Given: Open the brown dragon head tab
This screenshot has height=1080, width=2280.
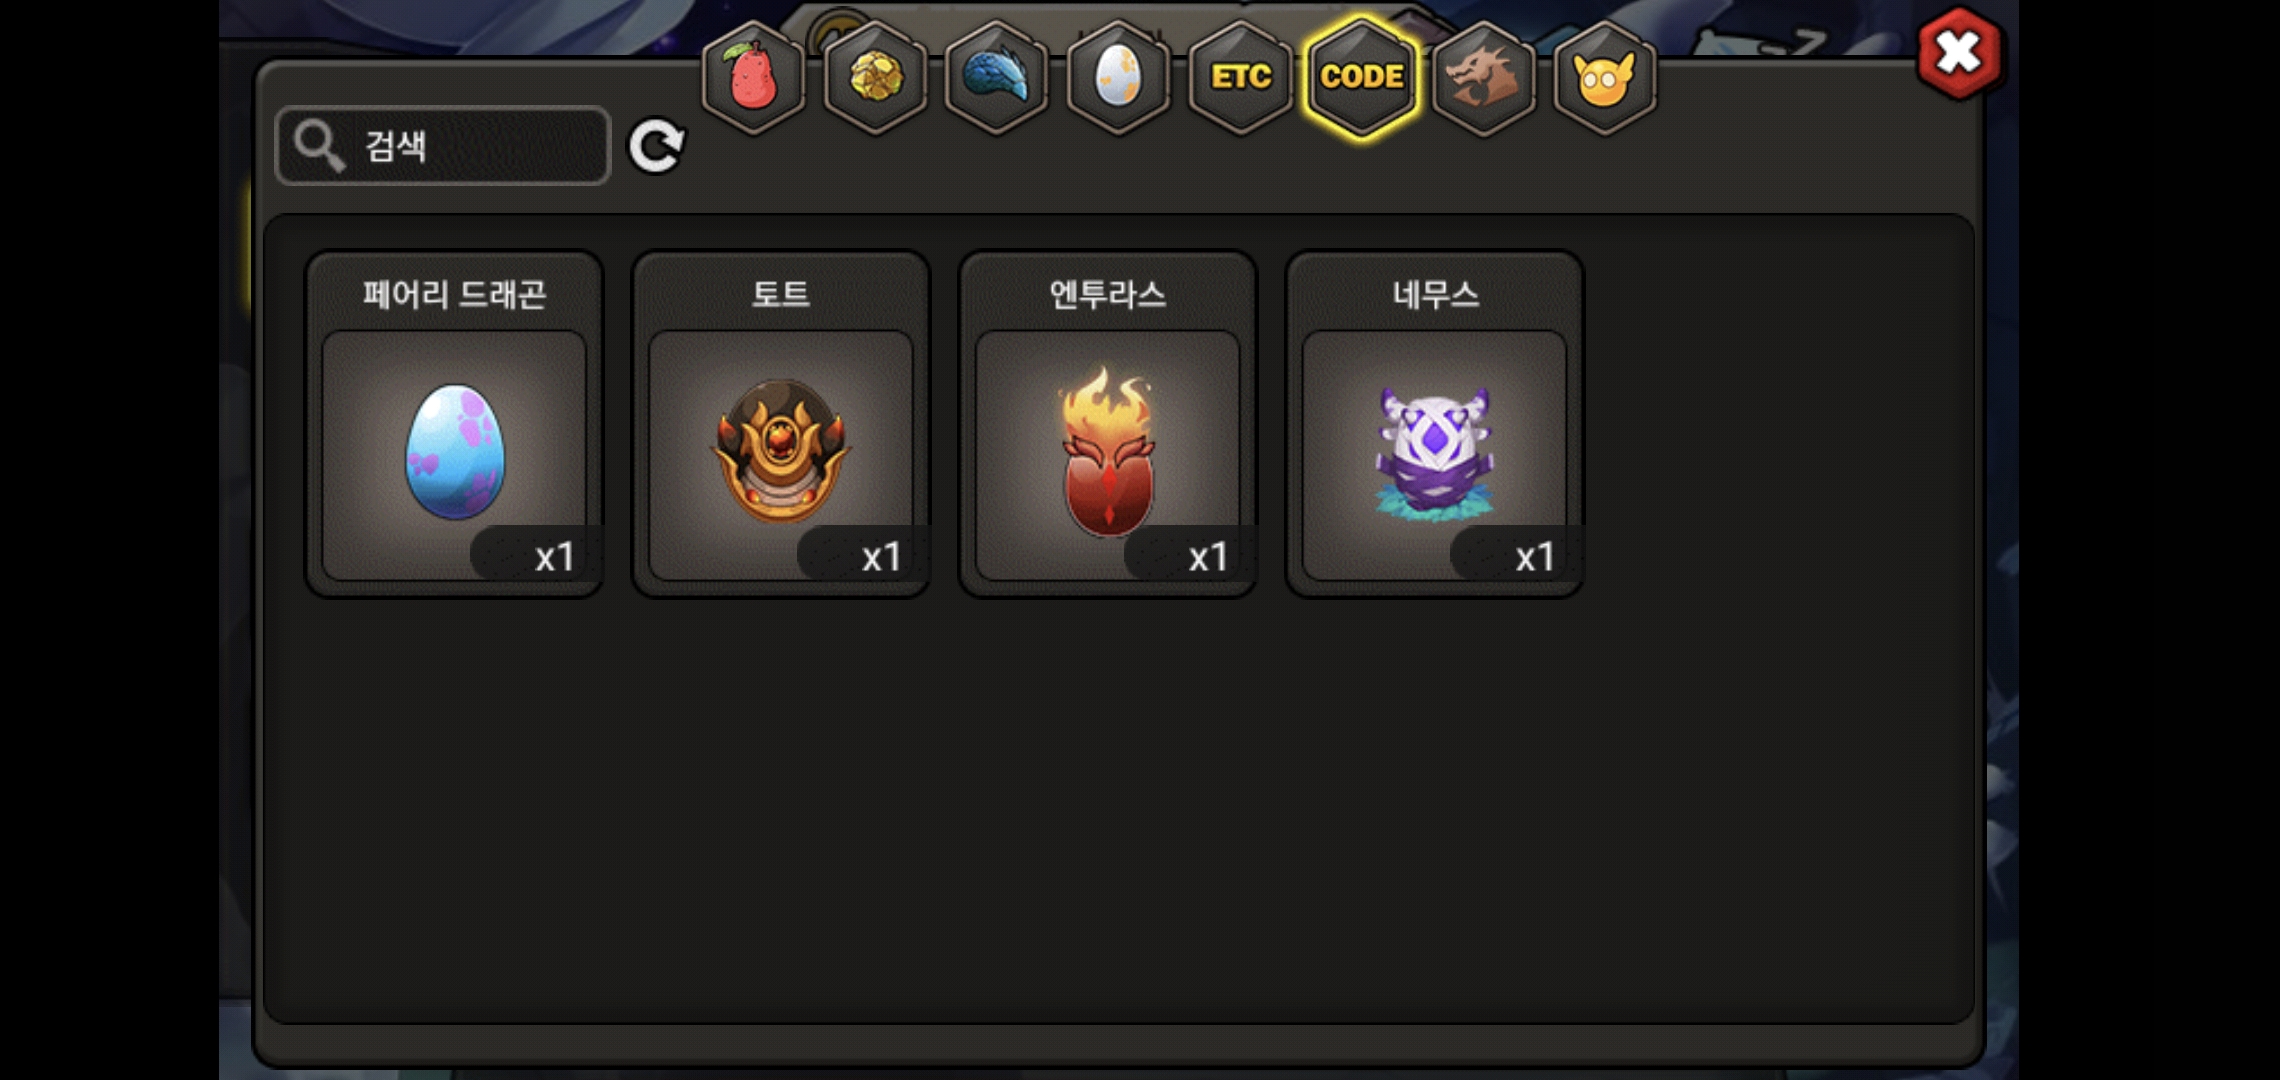Looking at the screenshot, I should pos(1484,77).
